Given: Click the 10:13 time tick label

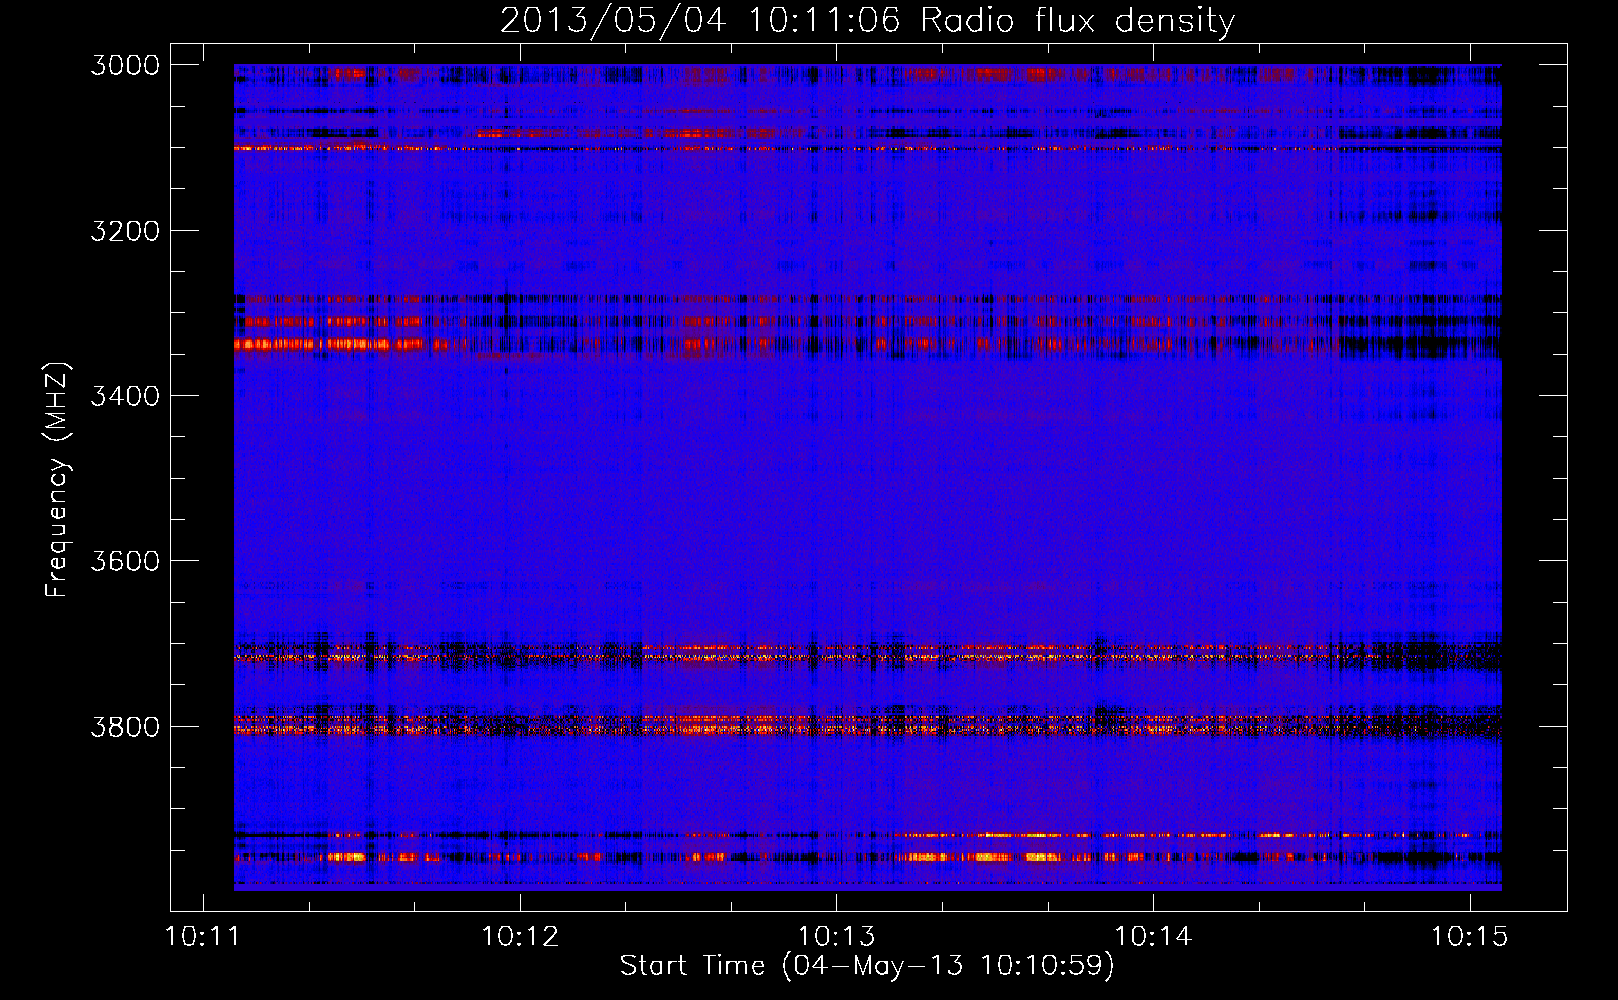Looking at the screenshot, I should tap(836, 937).
